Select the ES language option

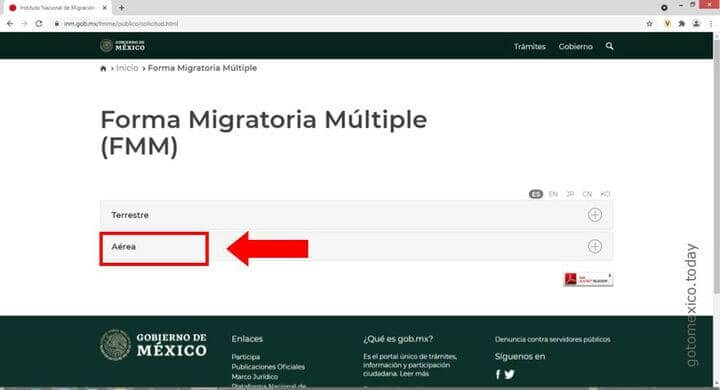(x=536, y=194)
